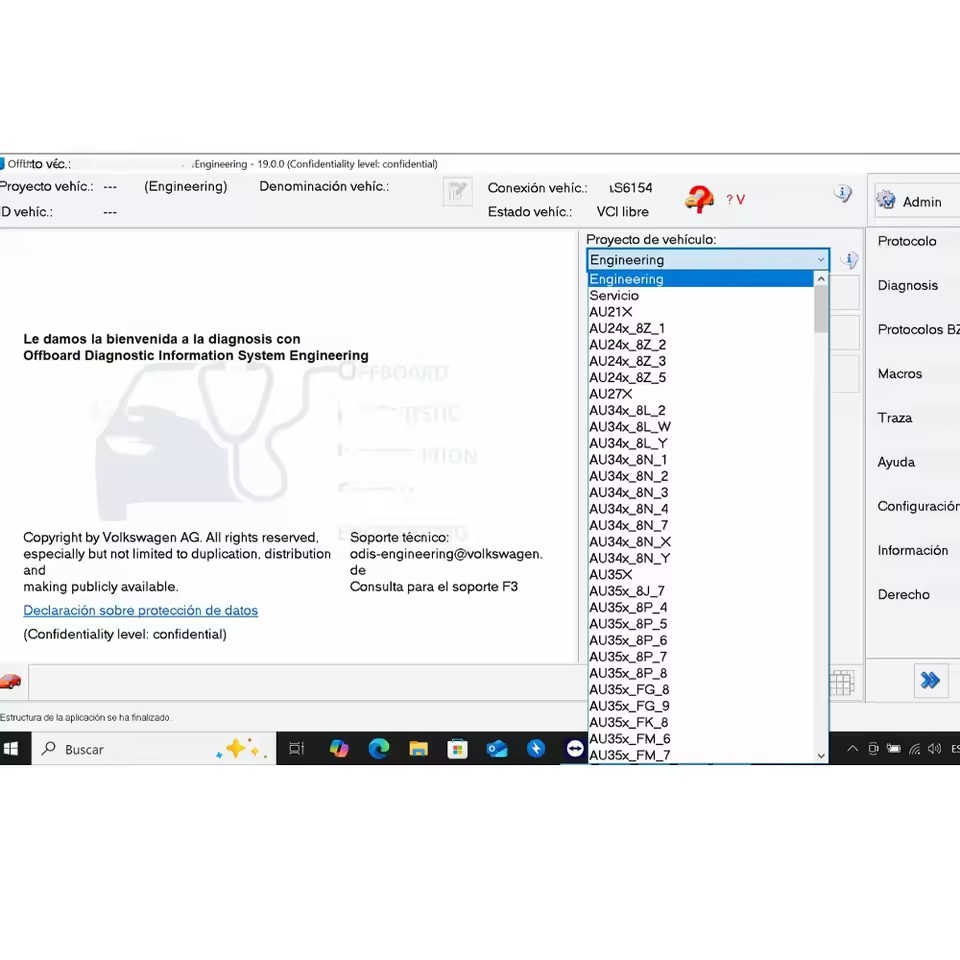This screenshot has width=960, height=960.
Task: Click the "Consulta para el soporte F3" text
Action: tap(433, 587)
